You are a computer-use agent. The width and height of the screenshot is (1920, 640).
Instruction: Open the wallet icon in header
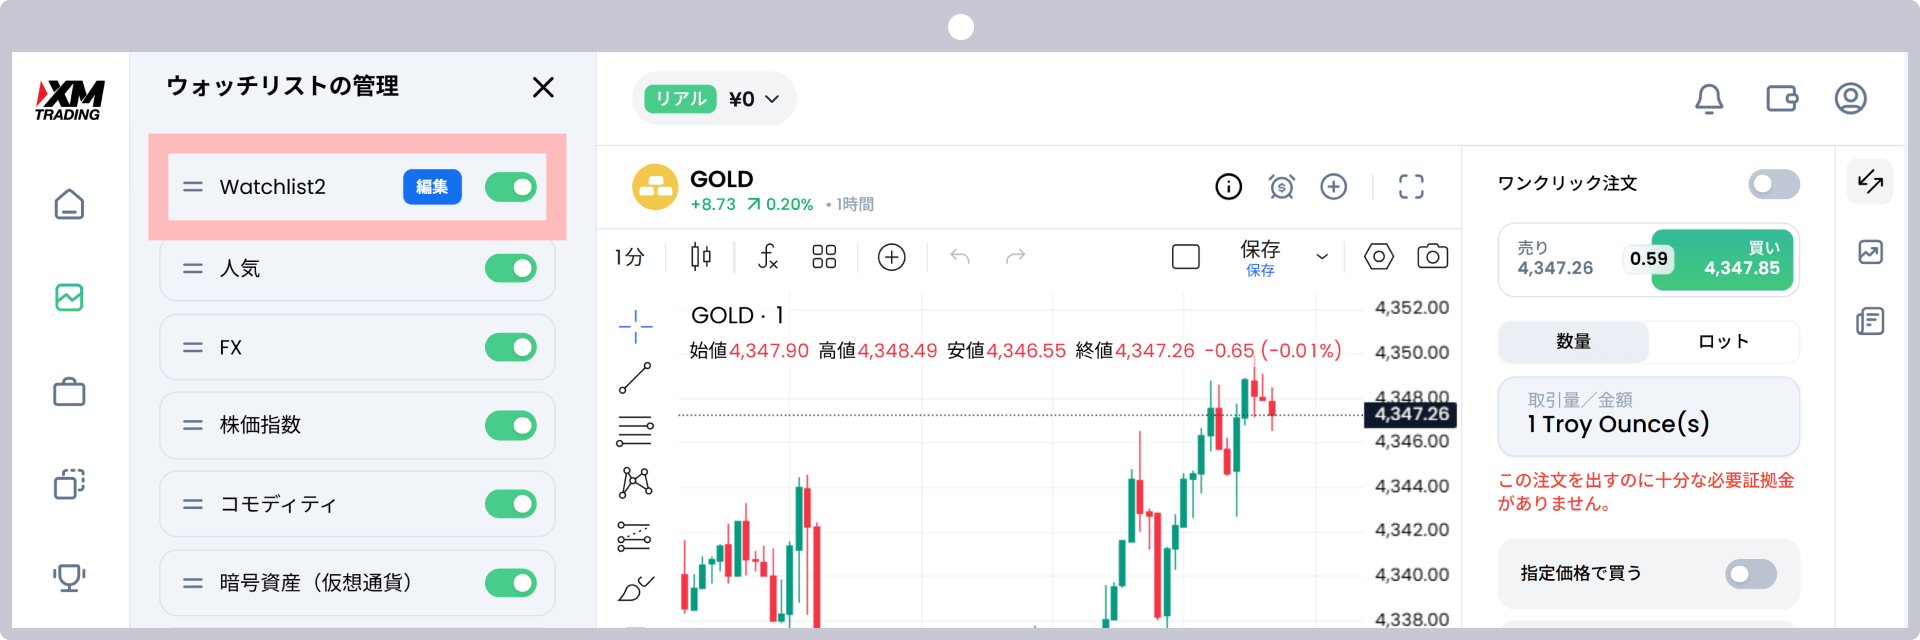pyautogui.click(x=1782, y=98)
